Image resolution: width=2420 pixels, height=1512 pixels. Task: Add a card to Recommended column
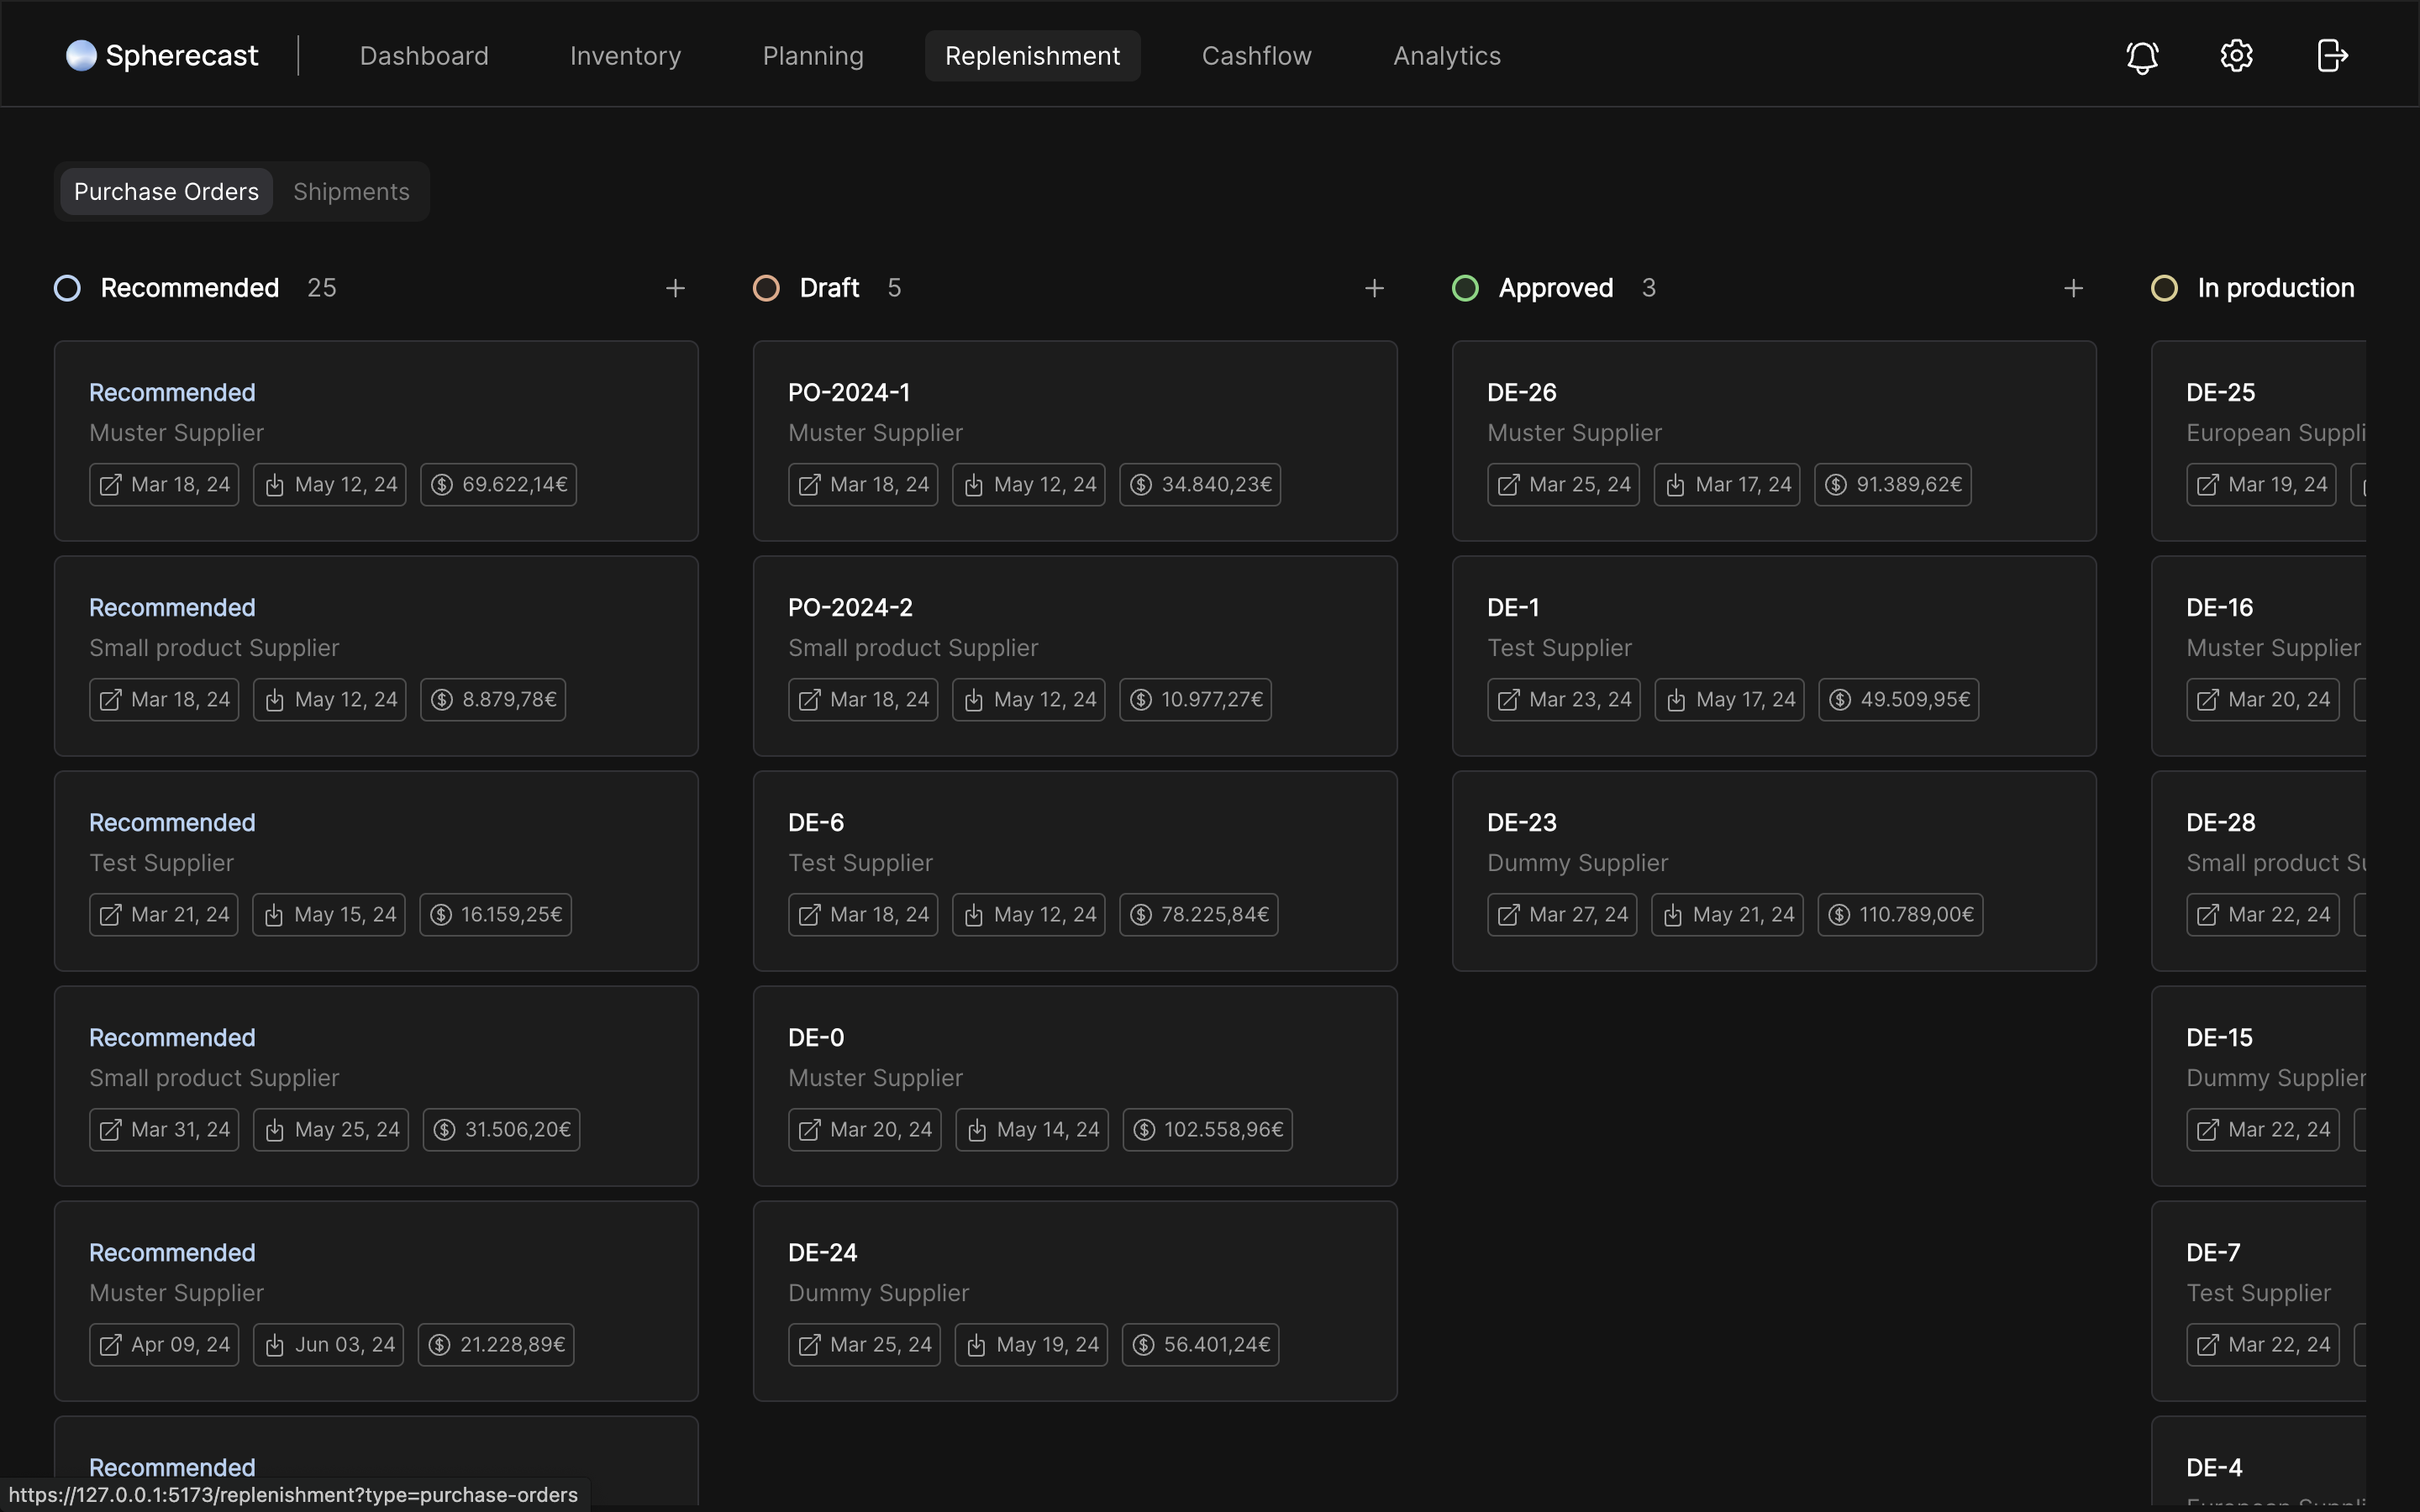(675, 289)
